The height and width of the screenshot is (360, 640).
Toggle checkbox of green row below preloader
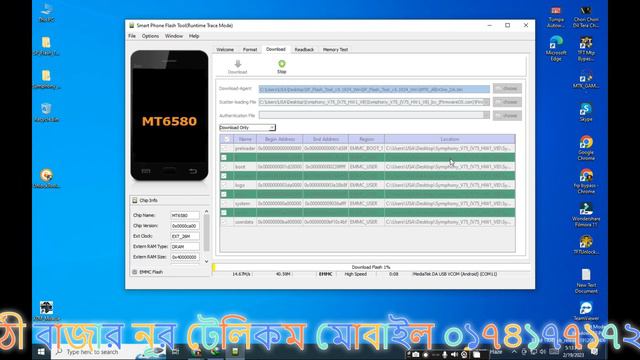[224, 158]
